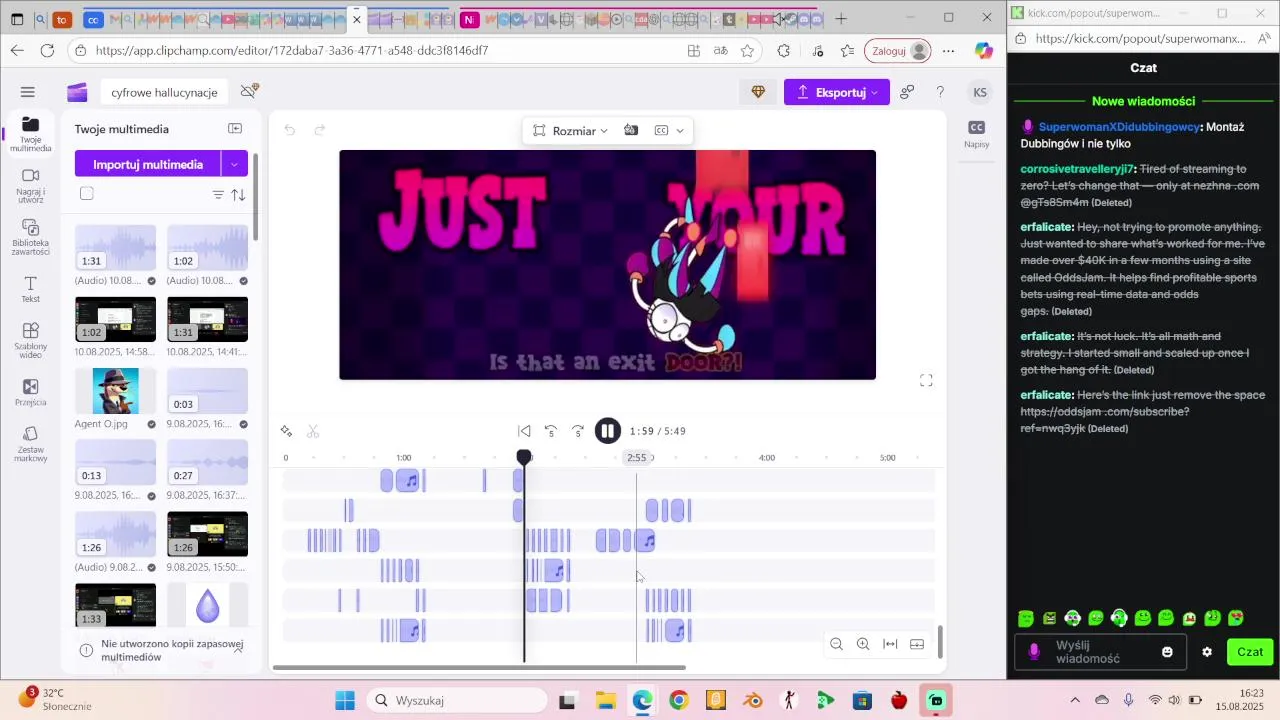Expand the import multimedia dropdown arrow
Viewport: 1280px width, 720px height.
(235, 164)
